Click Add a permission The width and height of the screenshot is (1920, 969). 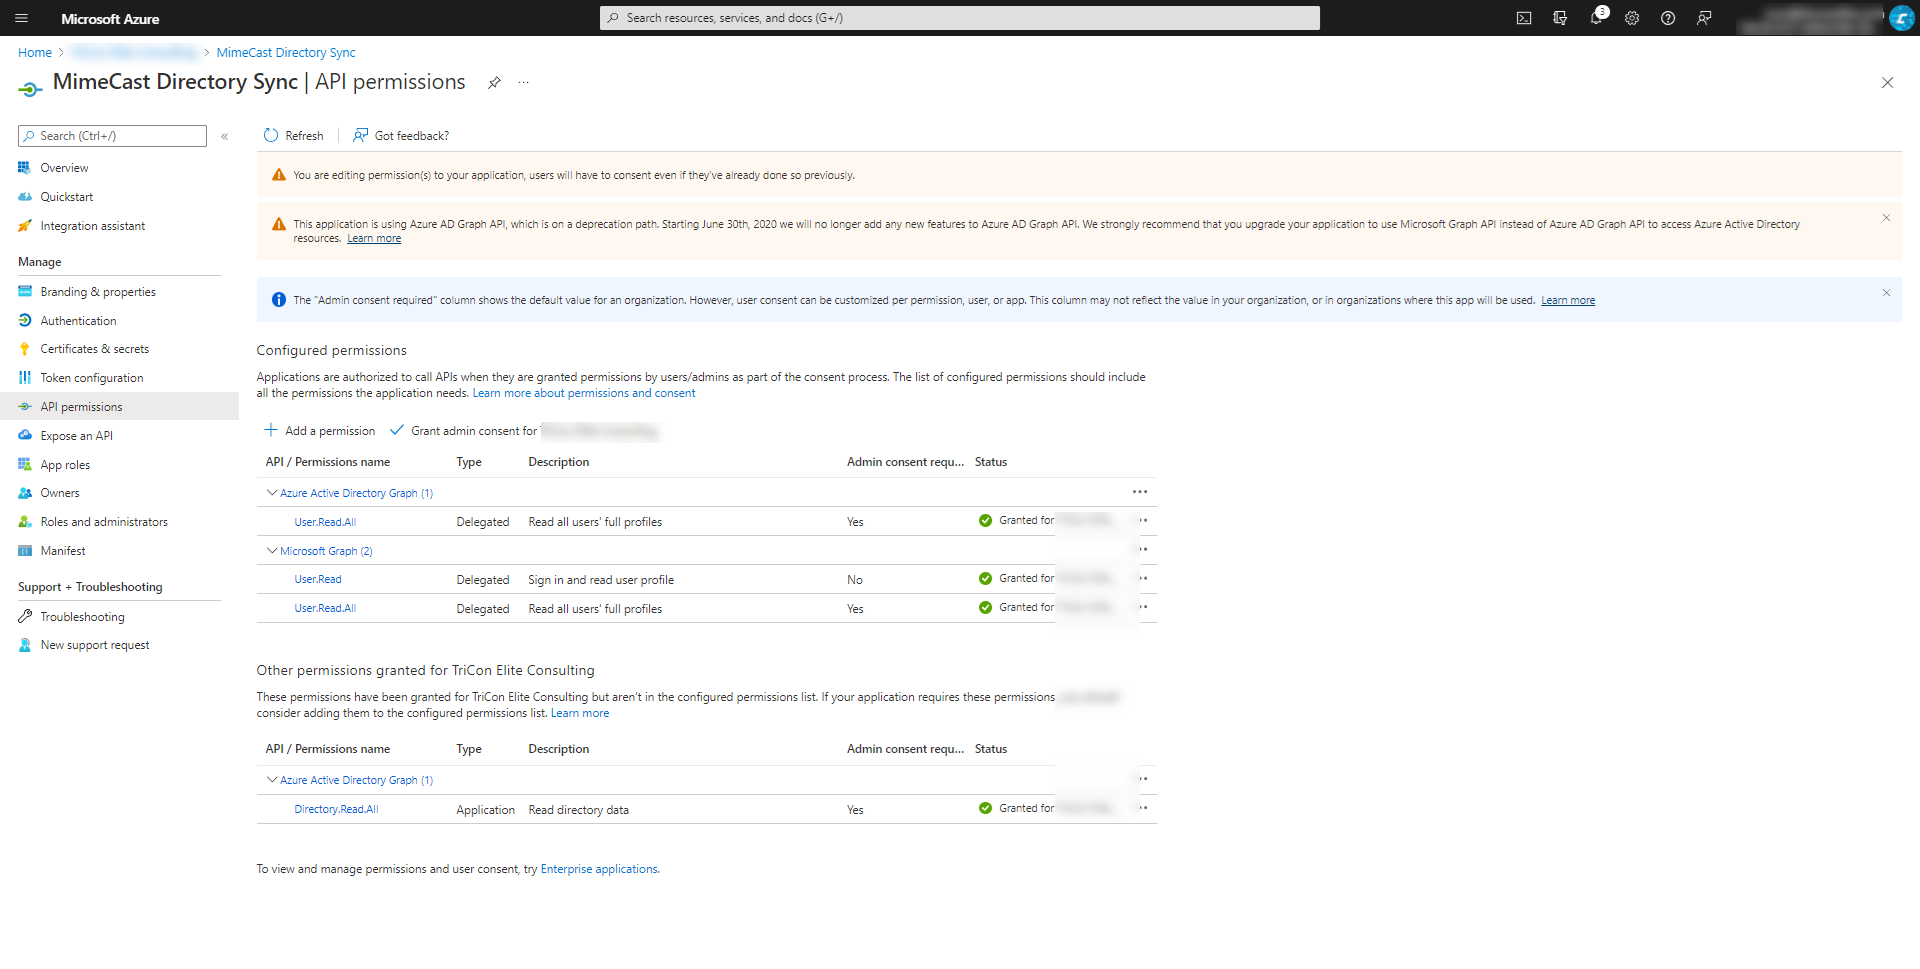[320, 431]
